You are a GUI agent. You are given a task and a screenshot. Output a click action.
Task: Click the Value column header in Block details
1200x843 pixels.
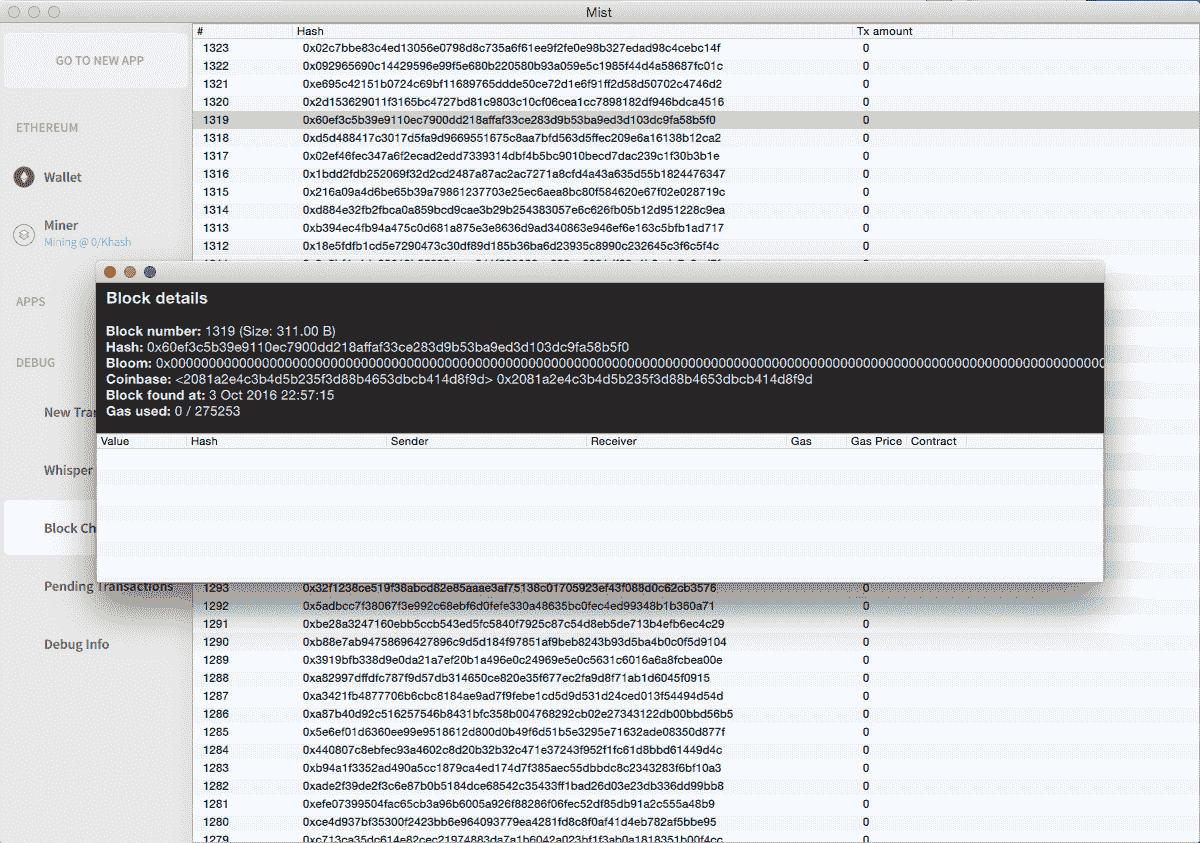coord(142,441)
